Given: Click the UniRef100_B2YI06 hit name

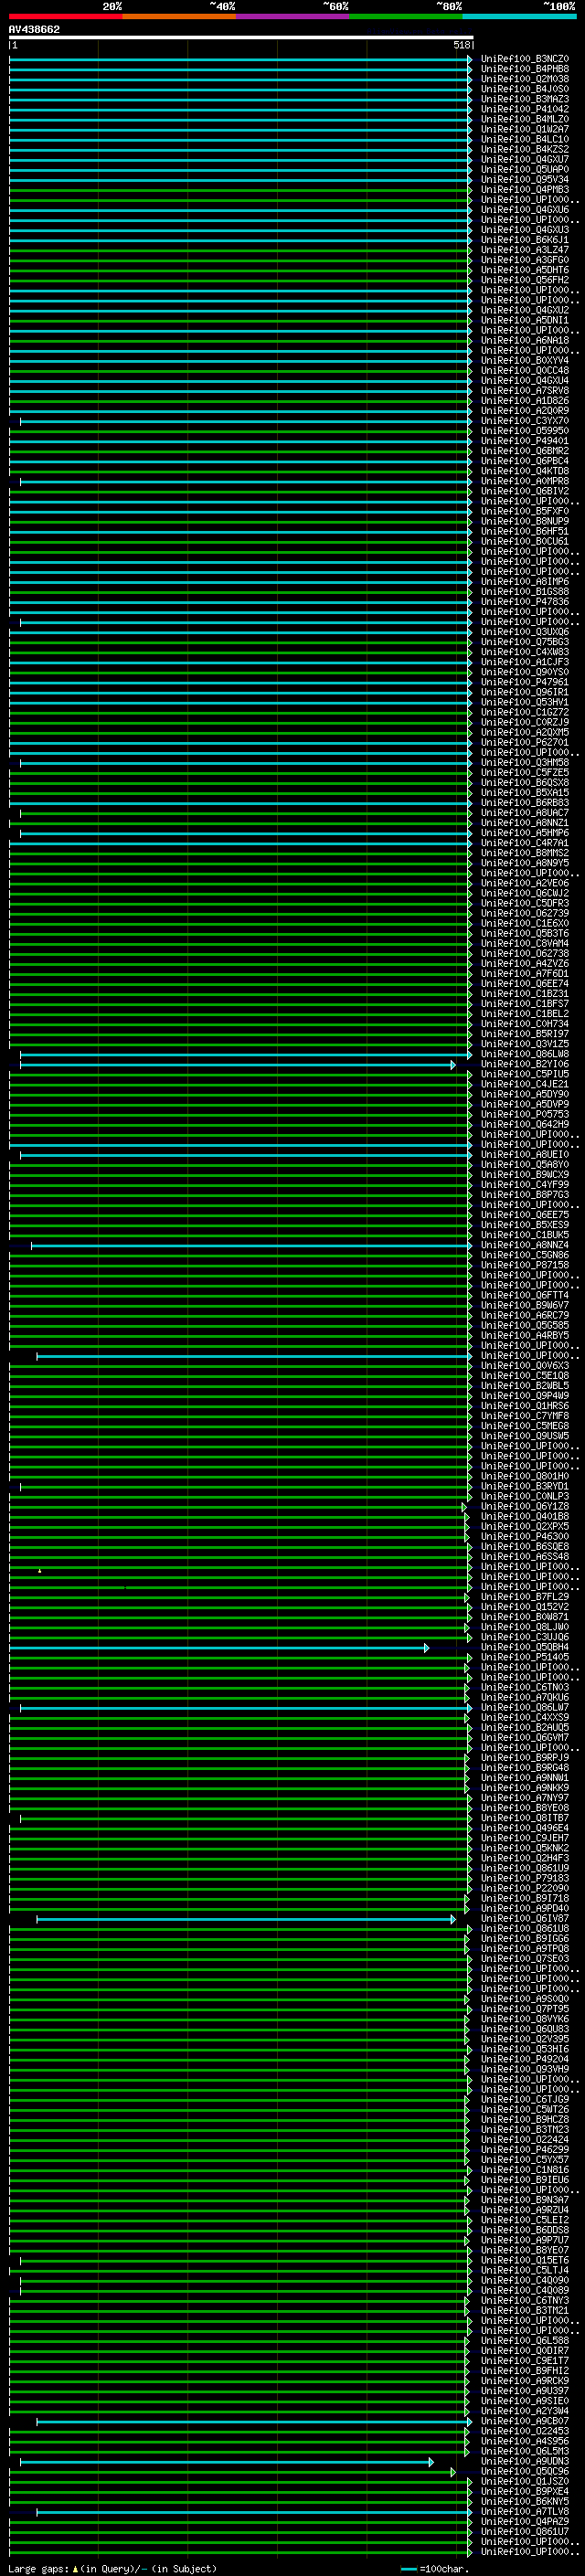Looking at the screenshot, I should [x=525, y=1064].
